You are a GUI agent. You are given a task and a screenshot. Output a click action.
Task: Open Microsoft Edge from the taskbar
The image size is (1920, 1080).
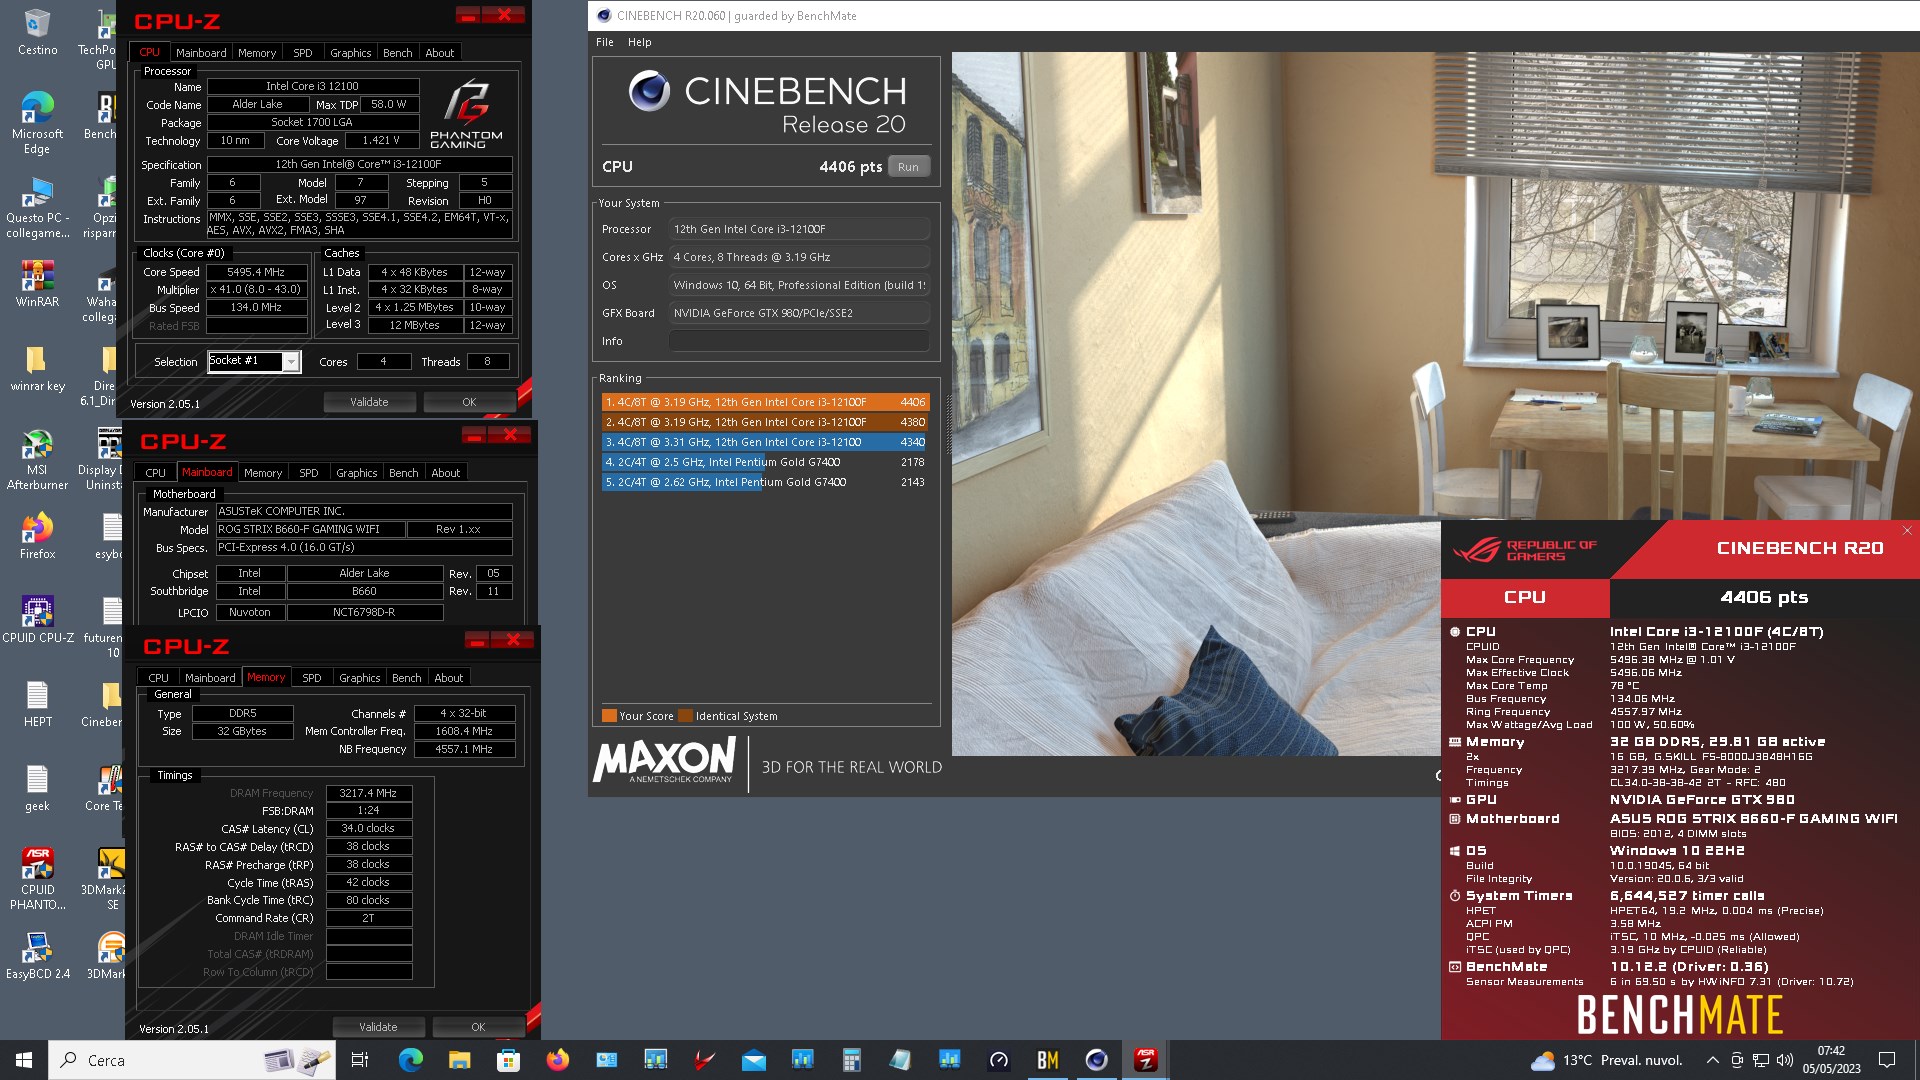tap(410, 1060)
